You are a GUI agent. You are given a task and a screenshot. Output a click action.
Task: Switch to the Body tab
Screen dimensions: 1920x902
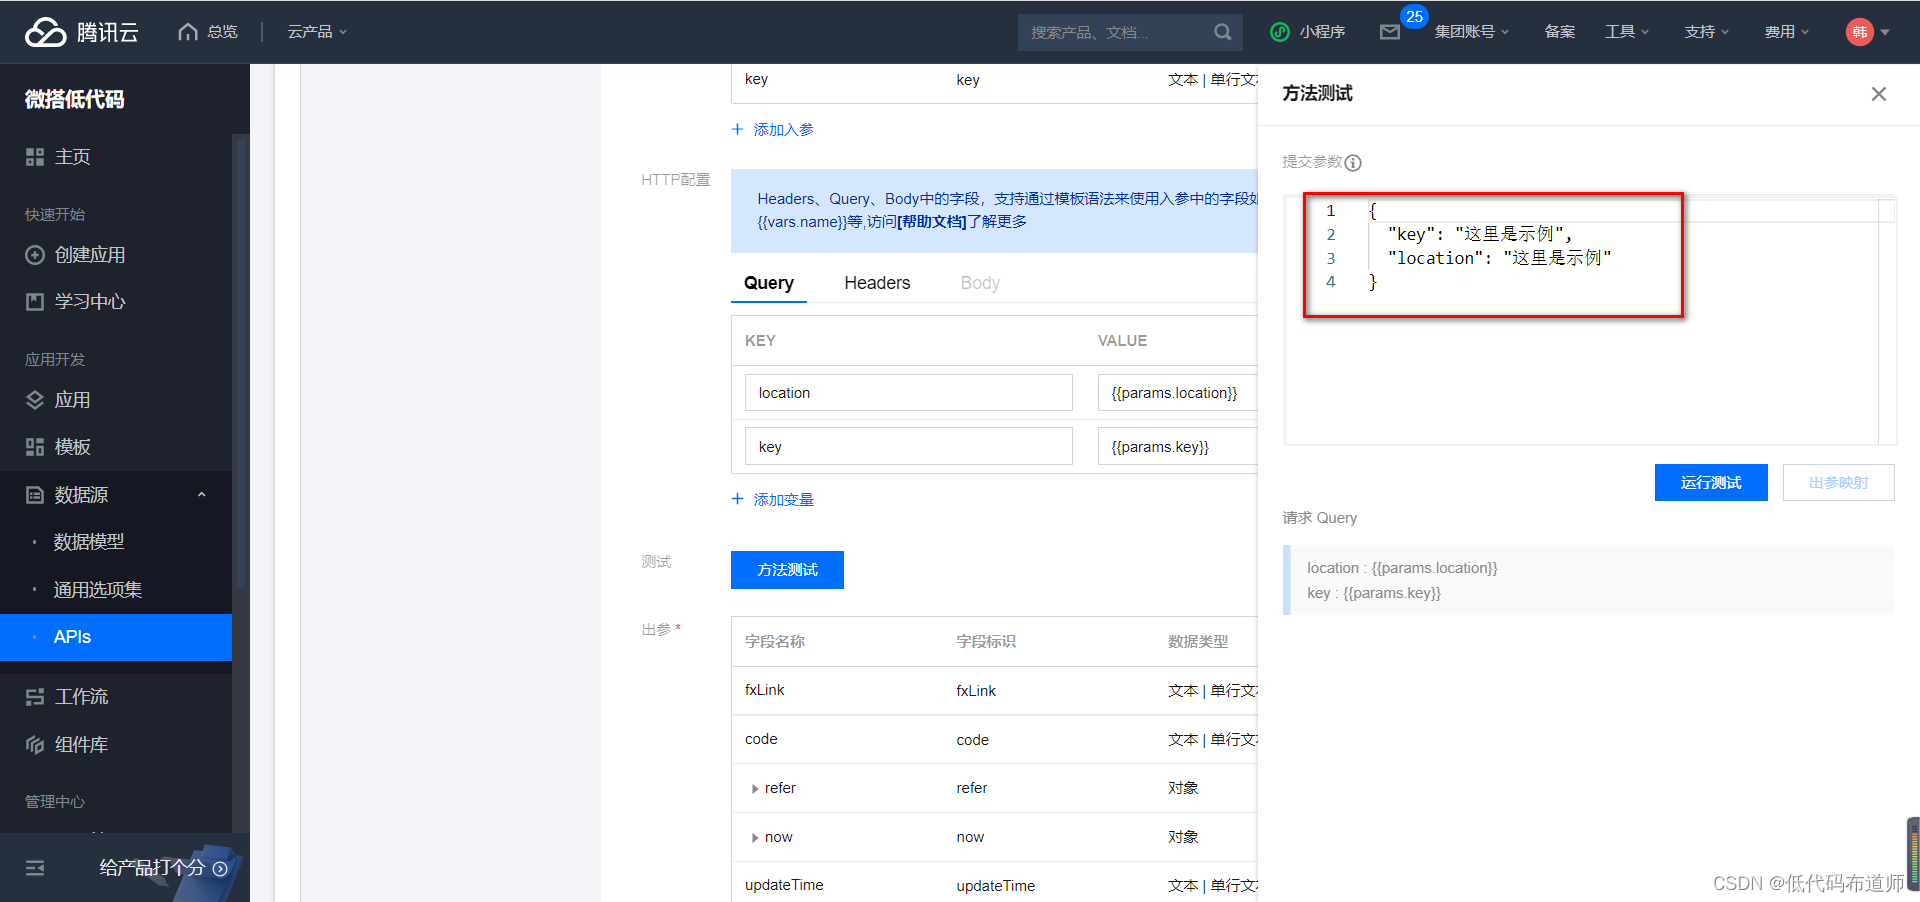click(980, 283)
